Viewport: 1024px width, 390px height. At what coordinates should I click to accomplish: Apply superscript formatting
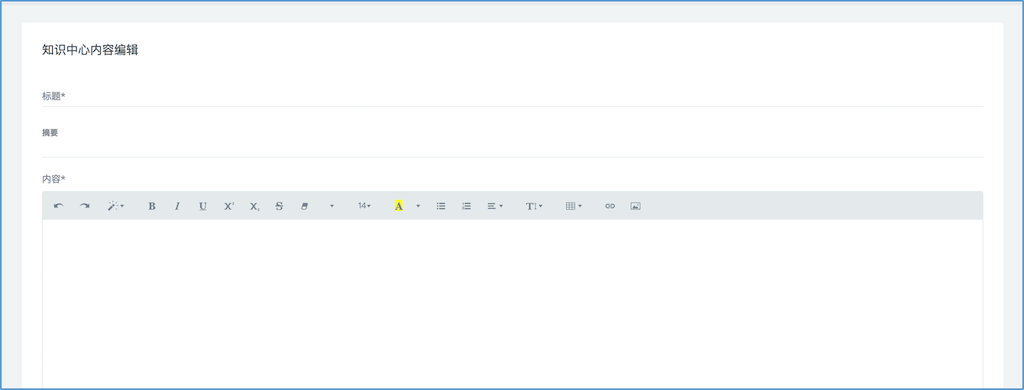(x=229, y=206)
